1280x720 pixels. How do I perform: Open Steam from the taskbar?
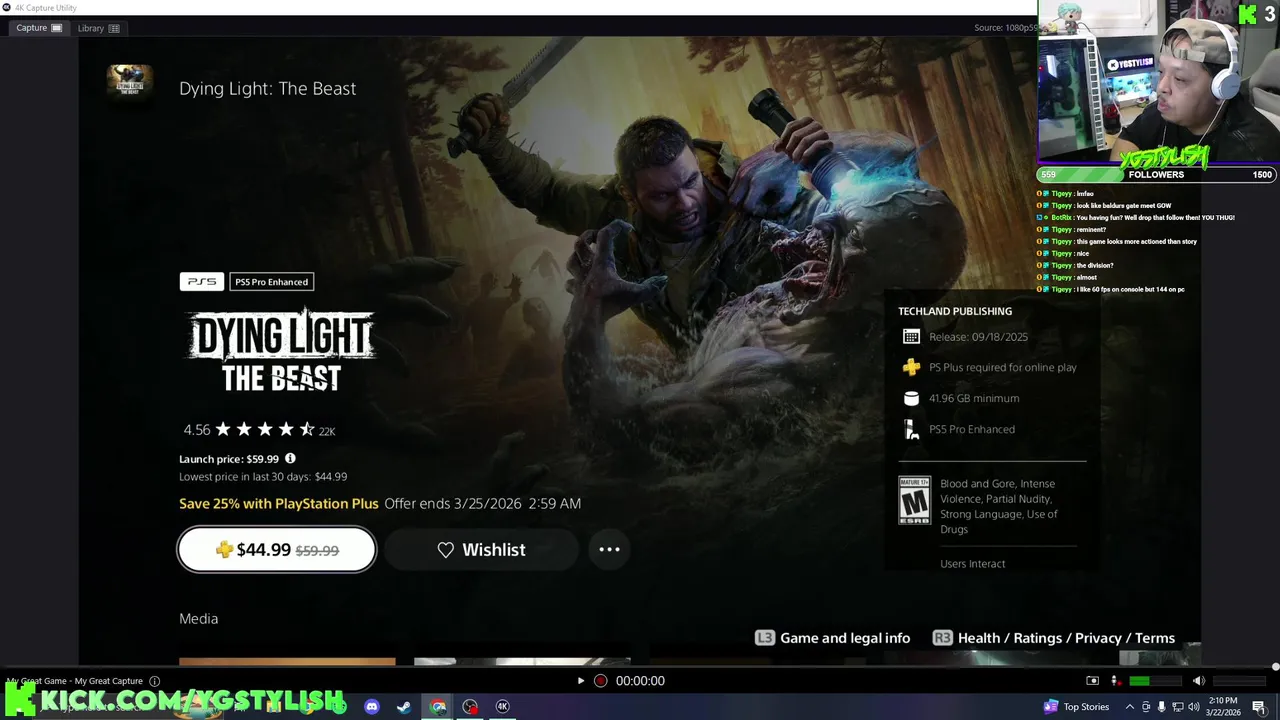pyautogui.click(x=404, y=706)
